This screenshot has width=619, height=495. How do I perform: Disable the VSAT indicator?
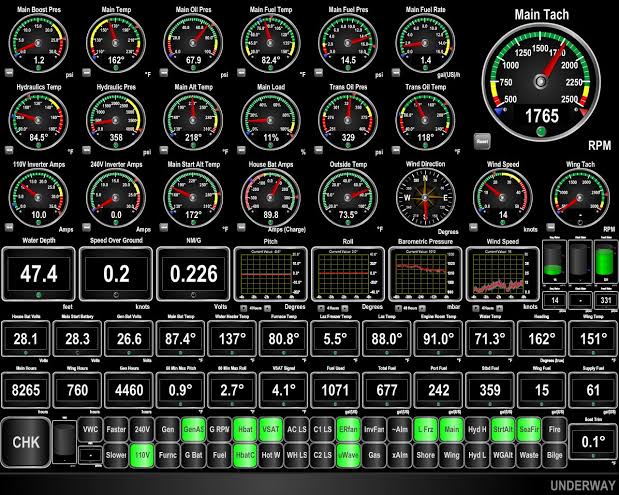[x=271, y=429]
